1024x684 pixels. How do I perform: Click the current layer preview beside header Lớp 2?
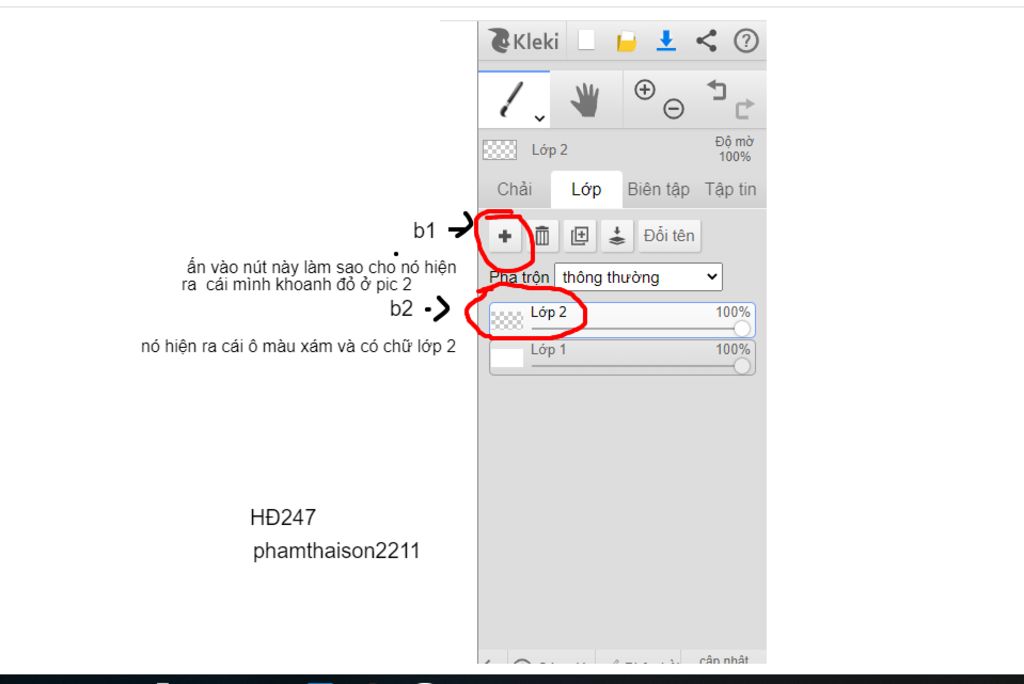click(x=500, y=150)
